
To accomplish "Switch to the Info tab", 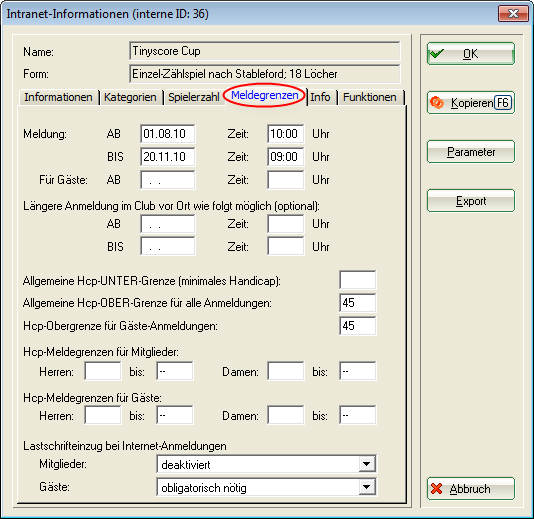I will pyautogui.click(x=320, y=97).
